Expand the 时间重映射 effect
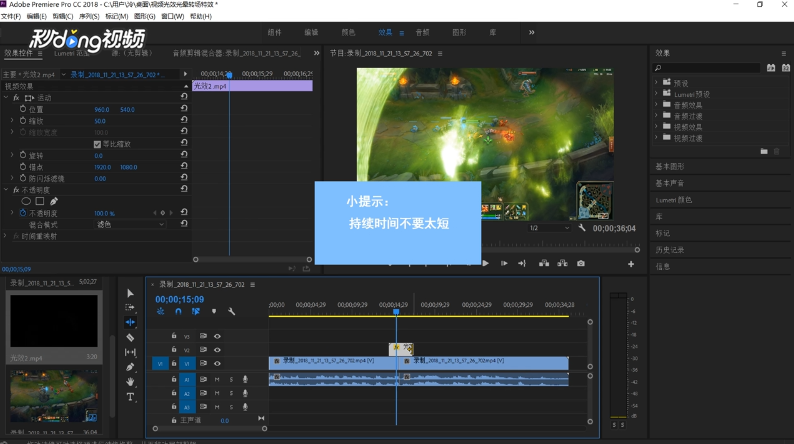794x444 pixels. click(x=6, y=236)
